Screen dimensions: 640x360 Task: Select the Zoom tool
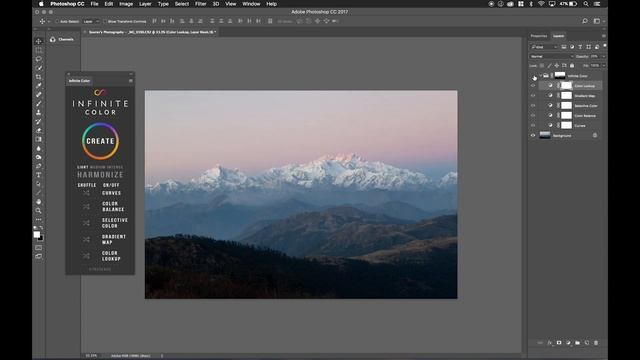tap(39, 211)
